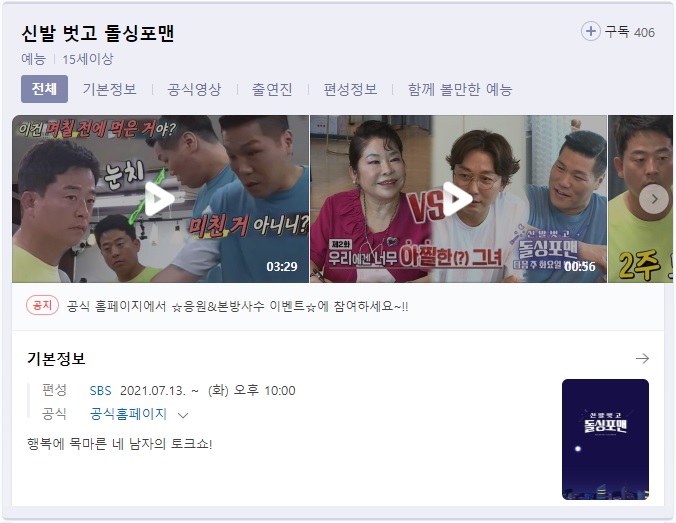The width and height of the screenshot is (676, 523).
Task: Open the 공식홈페이지 link
Action: tap(128, 414)
